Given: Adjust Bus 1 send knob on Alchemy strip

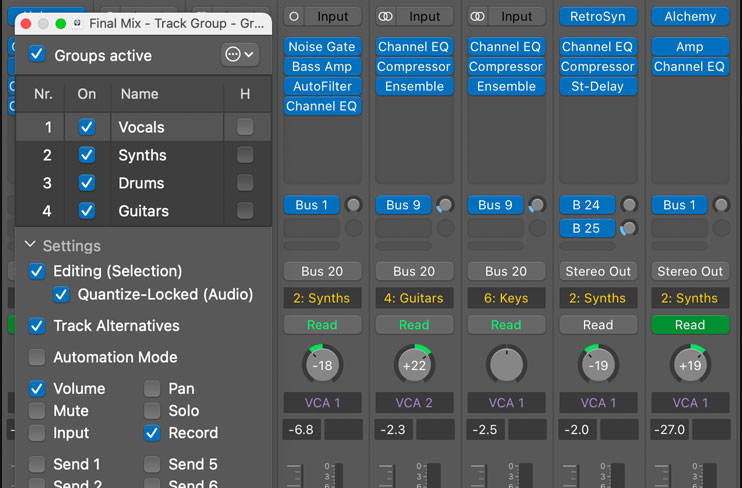Looking at the screenshot, I should tap(721, 205).
